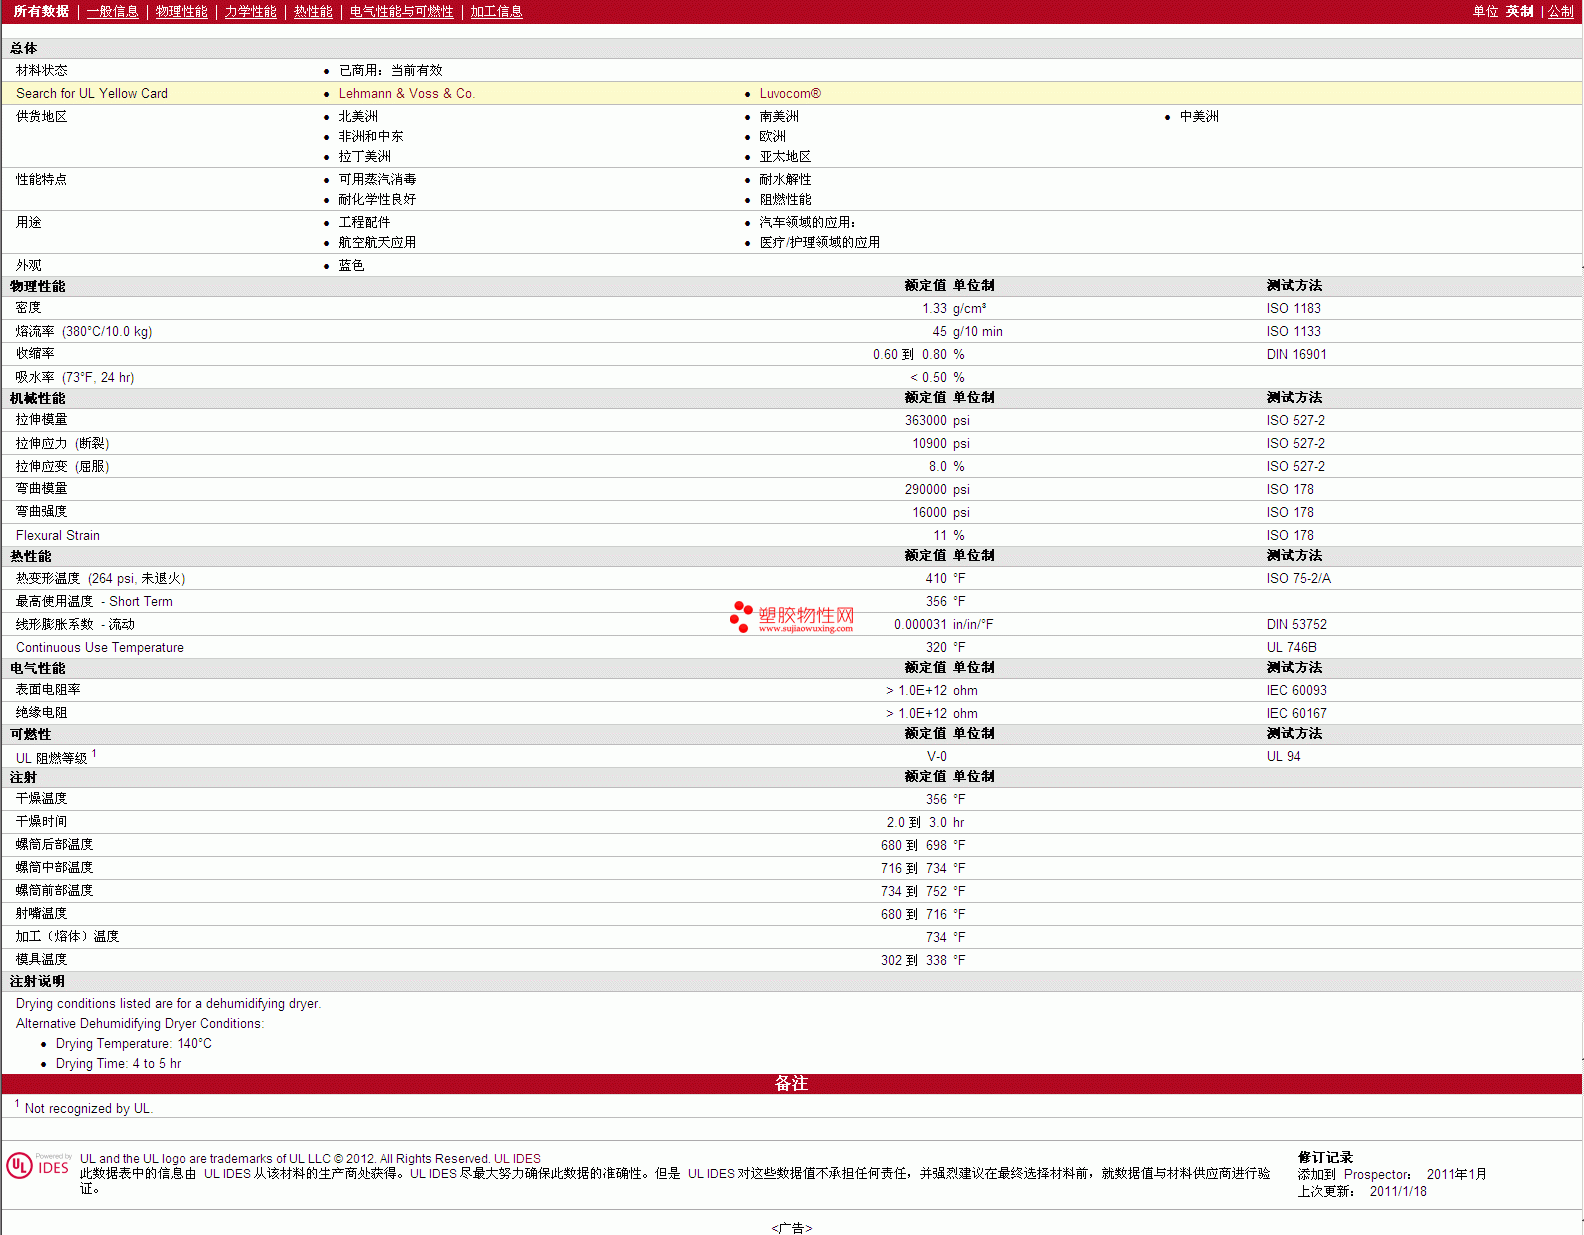Jump to the 热性能 tab
1584x1235 pixels.
[x=313, y=12]
